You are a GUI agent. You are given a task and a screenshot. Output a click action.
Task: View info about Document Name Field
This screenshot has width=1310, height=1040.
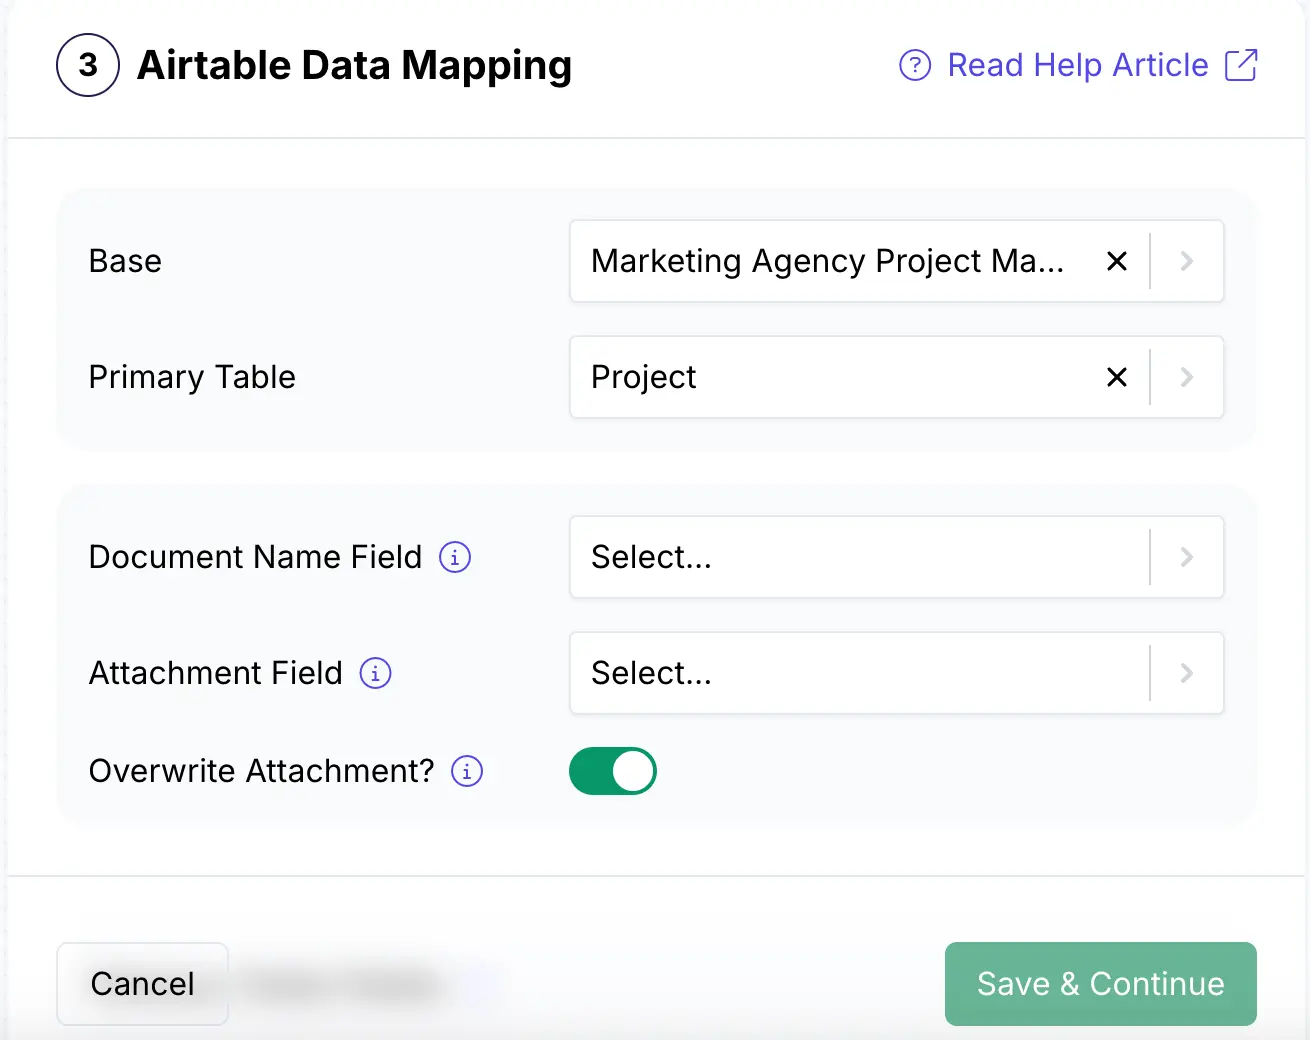click(454, 557)
